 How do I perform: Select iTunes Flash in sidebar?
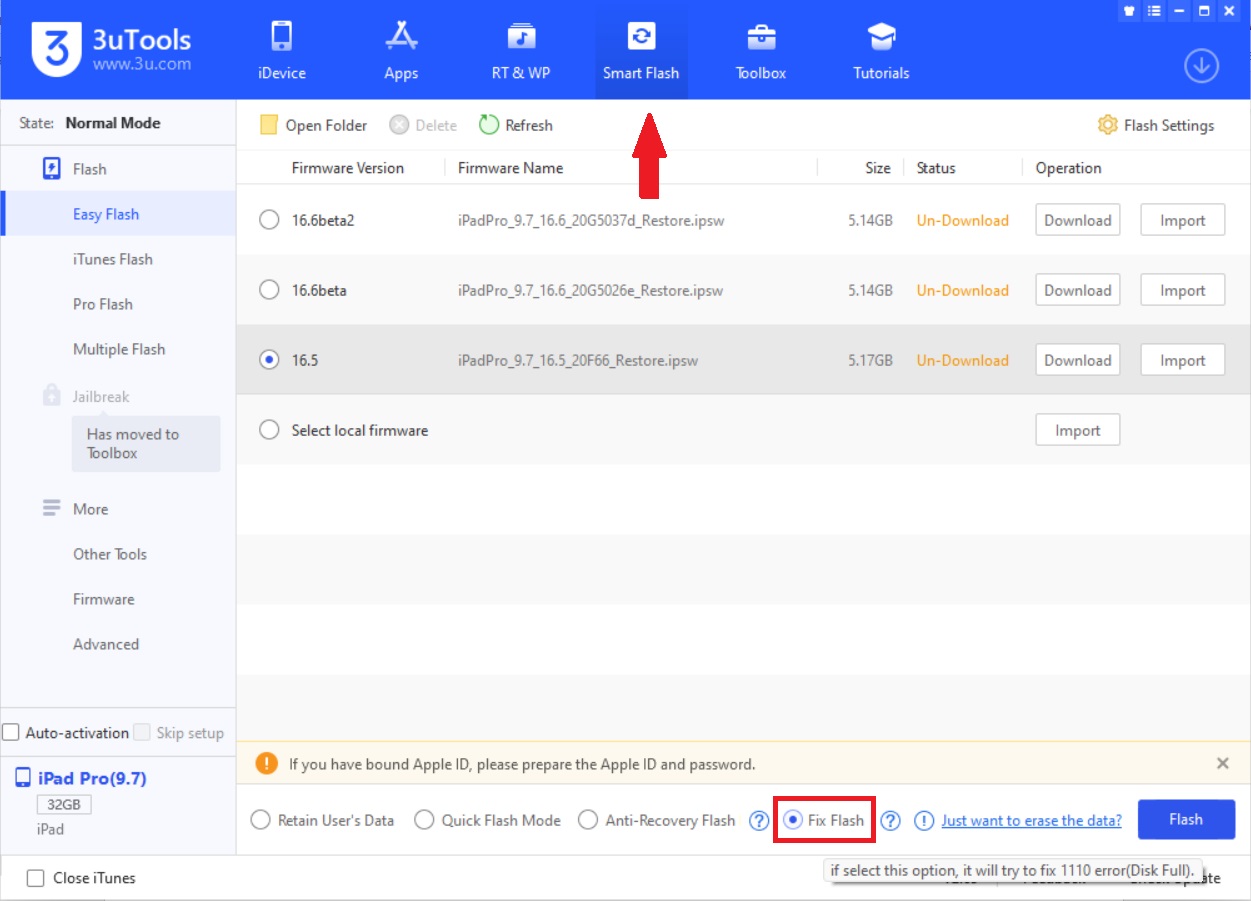pos(113,259)
